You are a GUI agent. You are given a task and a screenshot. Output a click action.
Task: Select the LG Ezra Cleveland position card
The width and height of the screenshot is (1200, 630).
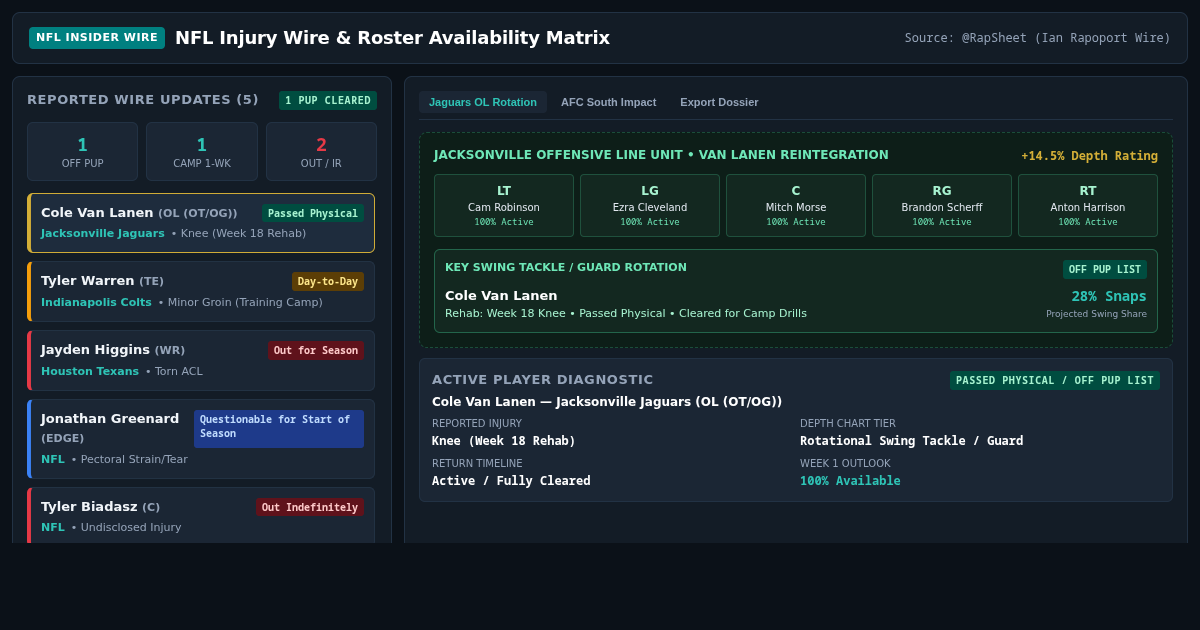click(650, 205)
